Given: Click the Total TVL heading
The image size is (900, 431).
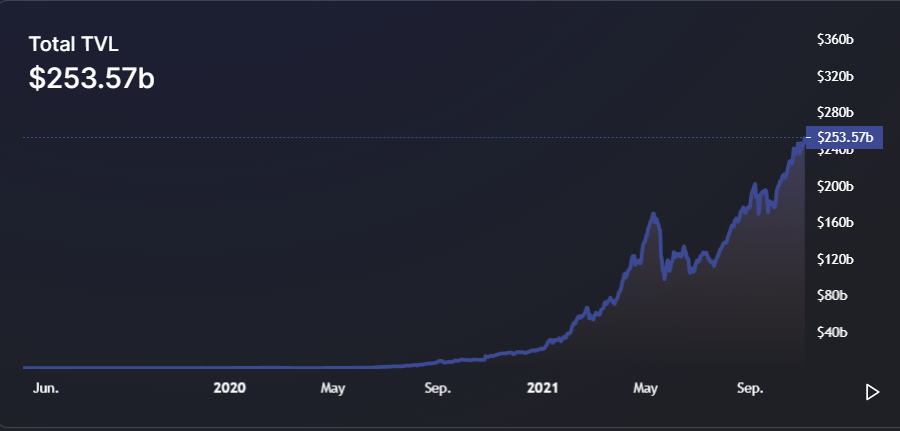Looking at the screenshot, I should coord(74,44).
